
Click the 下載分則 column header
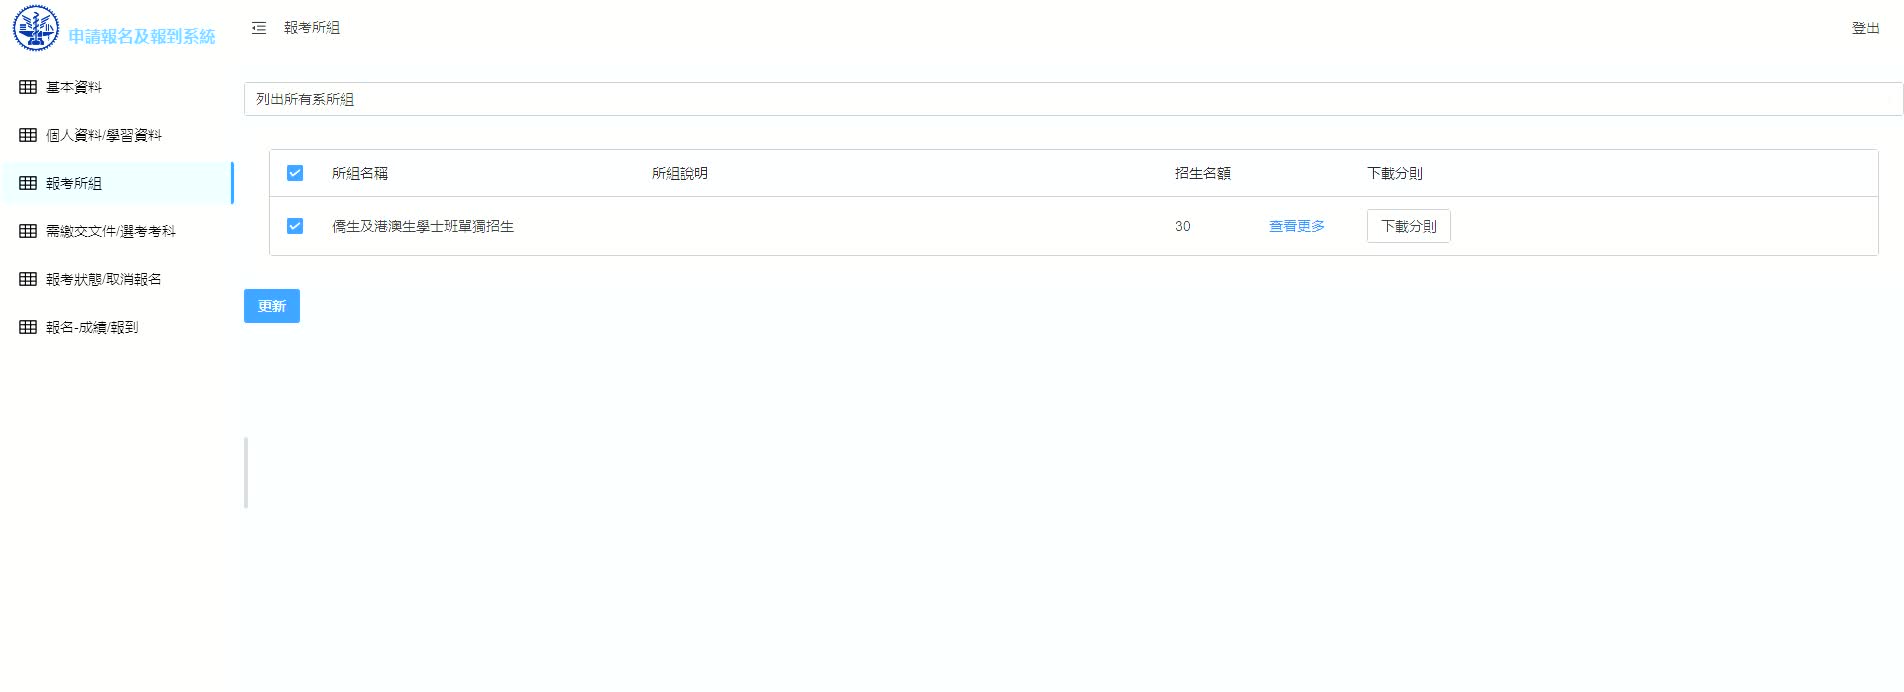[1395, 173]
